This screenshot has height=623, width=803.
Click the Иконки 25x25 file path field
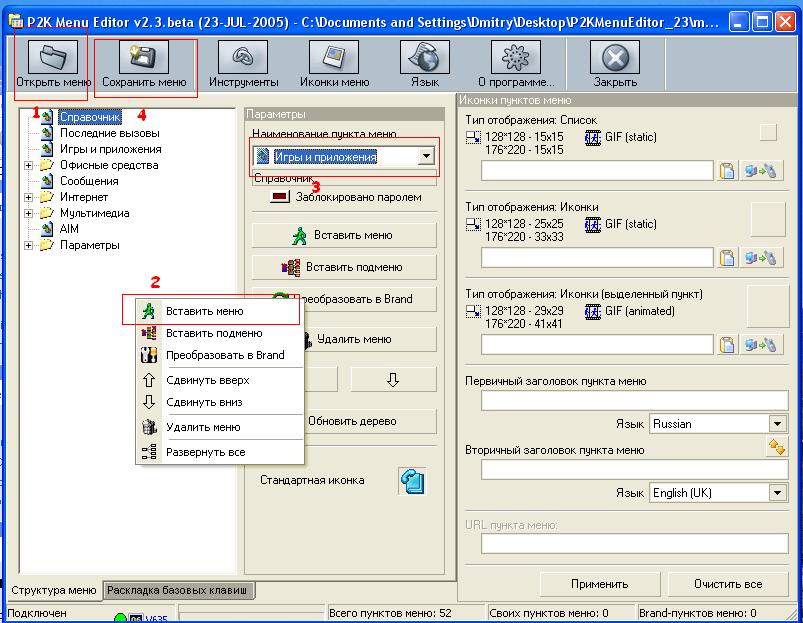pyautogui.click(x=597, y=257)
